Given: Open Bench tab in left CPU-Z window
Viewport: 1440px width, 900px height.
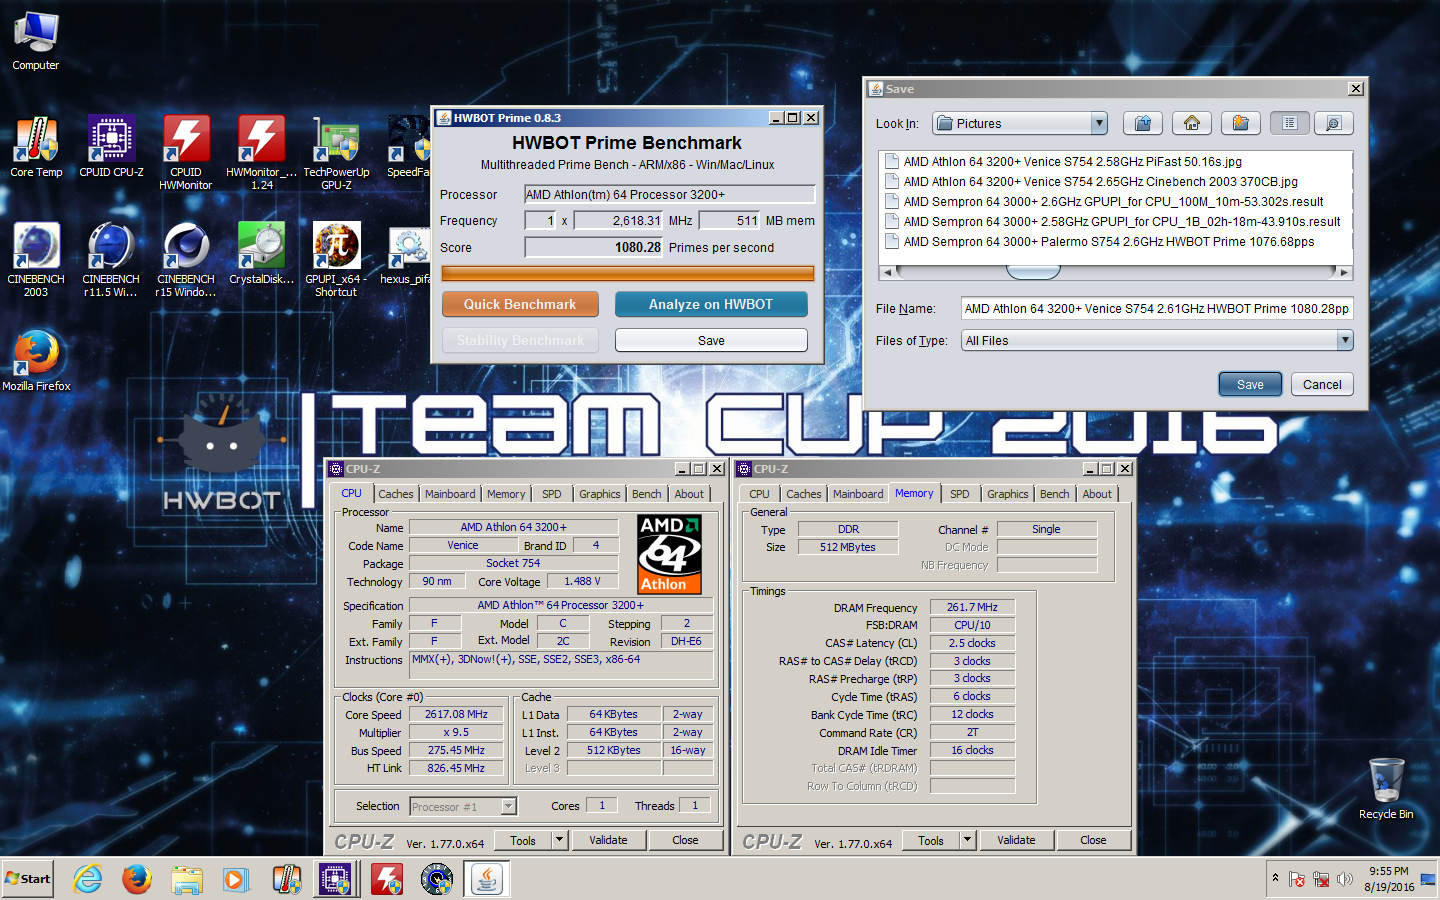Looking at the screenshot, I should coord(647,494).
